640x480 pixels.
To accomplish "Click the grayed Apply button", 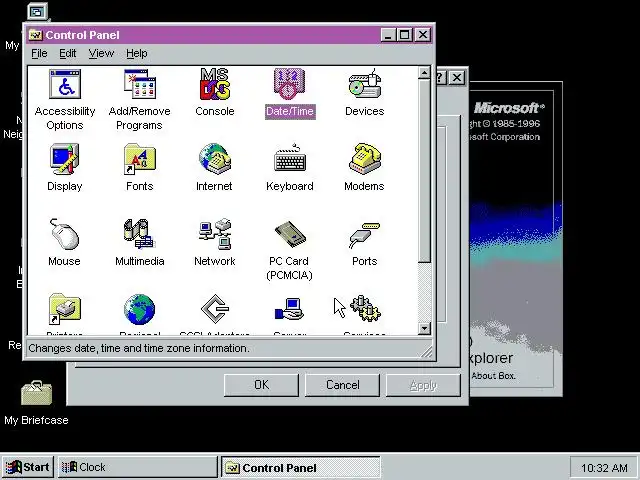I will point(423,385).
